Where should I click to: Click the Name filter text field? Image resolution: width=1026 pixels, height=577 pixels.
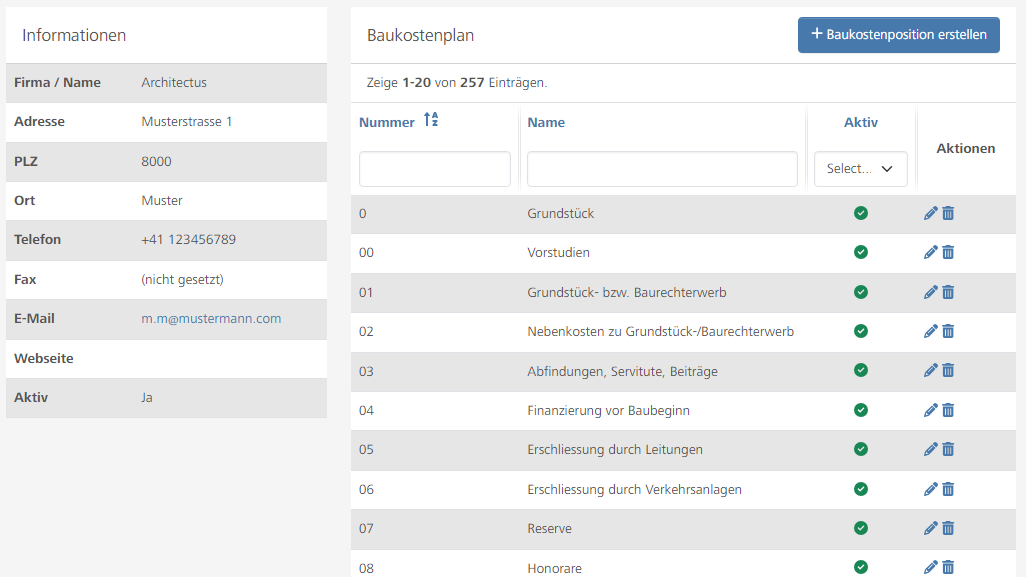(x=662, y=169)
